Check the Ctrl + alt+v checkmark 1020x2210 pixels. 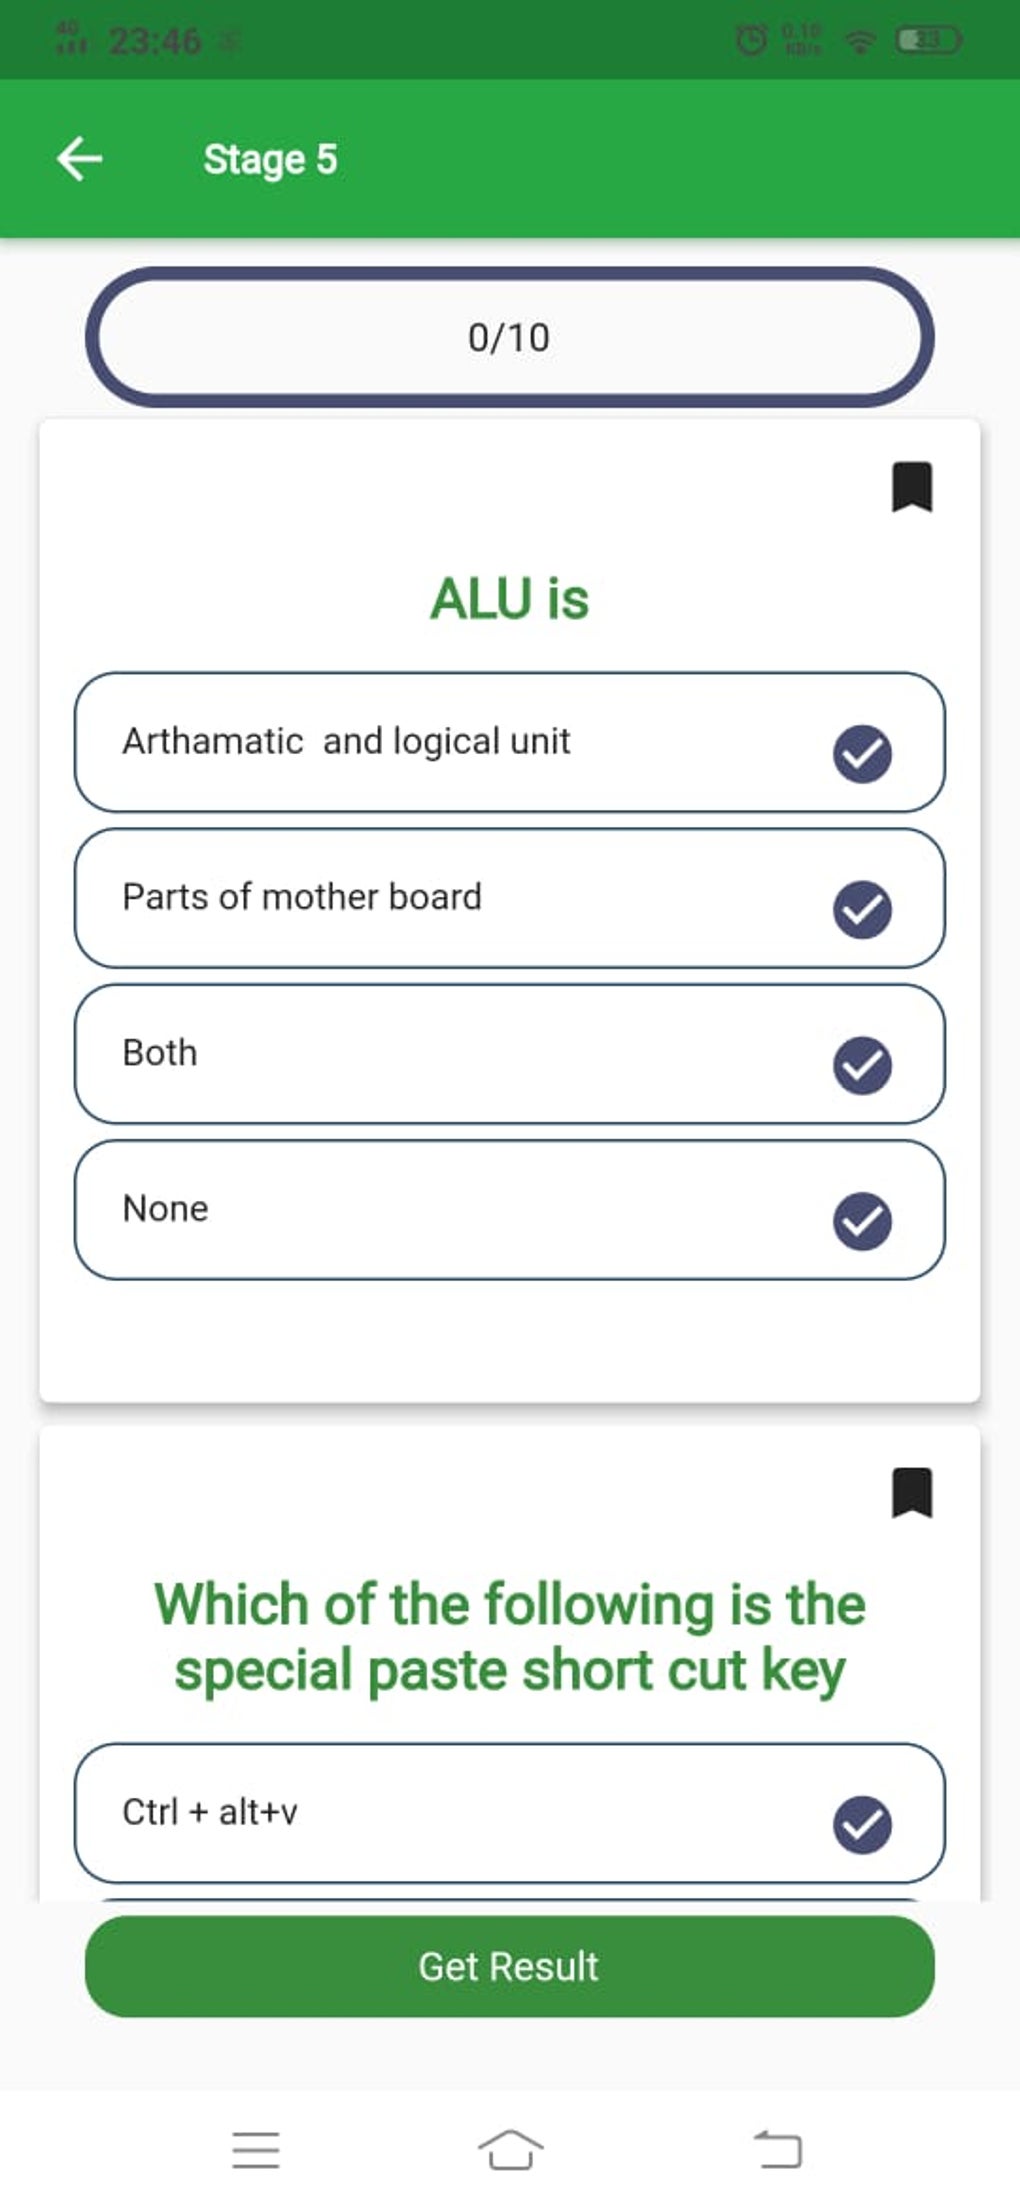(862, 1825)
